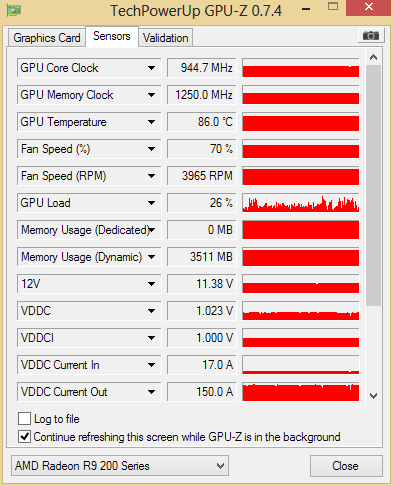
Task: Click the scrollbar down arrow
Action: (373, 396)
